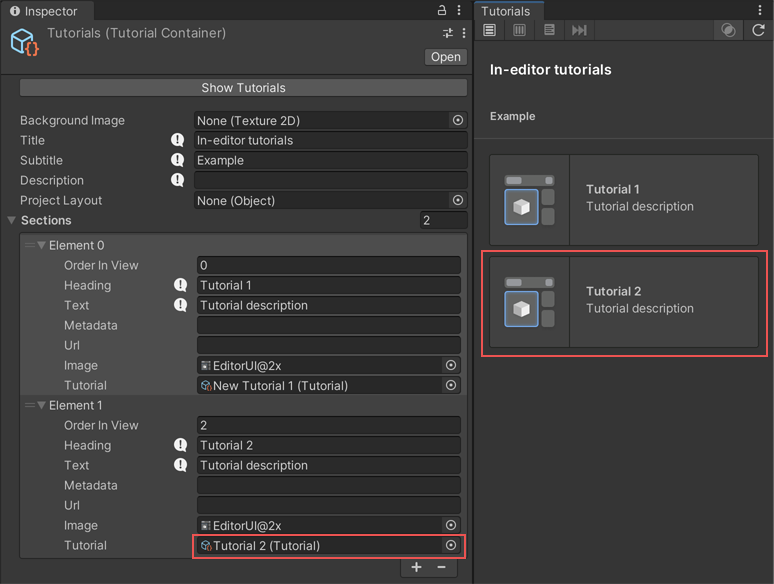Screen dimensions: 774x584
Task: Click the skip-forward icon in Tutorials toolbar
Action: 579,31
